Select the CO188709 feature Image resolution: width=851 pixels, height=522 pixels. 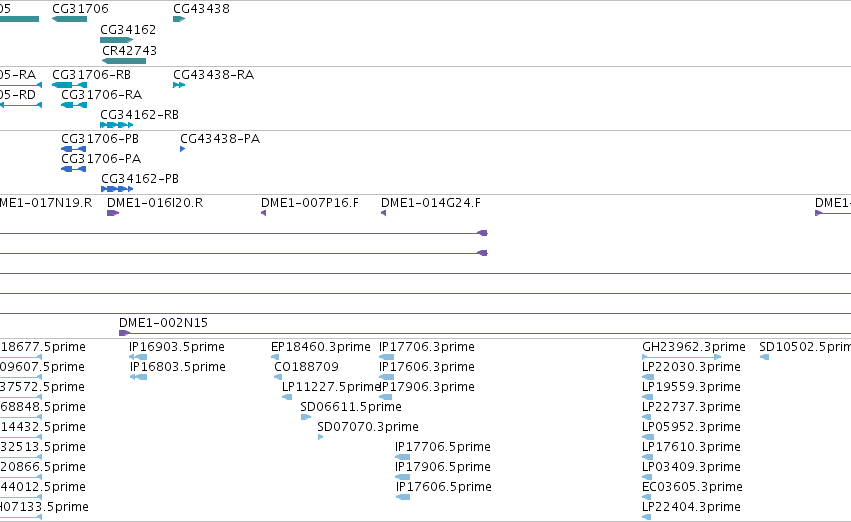278,377
